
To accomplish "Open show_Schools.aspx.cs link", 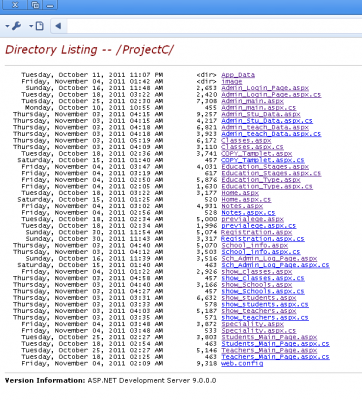I will 263,291.
